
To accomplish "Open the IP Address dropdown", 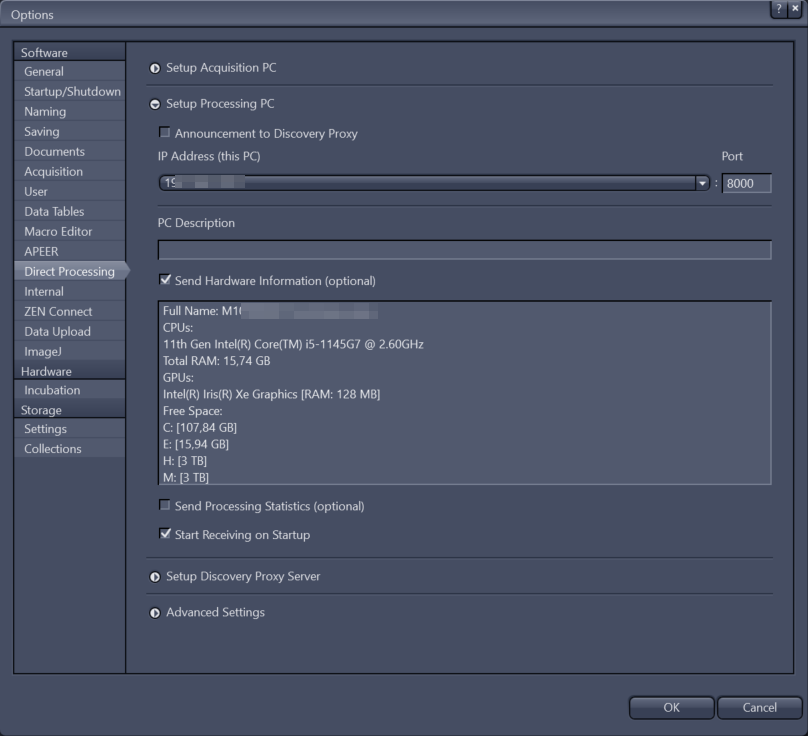I will (x=701, y=183).
